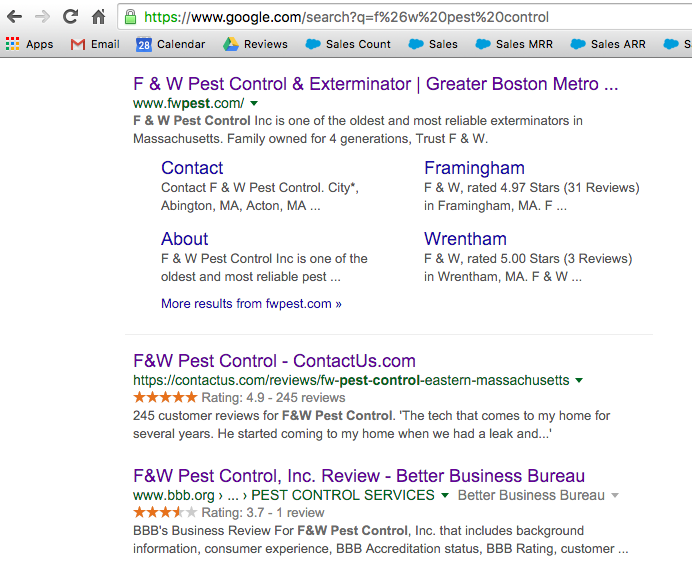692x570 pixels.
Task: Expand green dropdown after PEST CONTROL SERVICES
Action: pos(445,495)
